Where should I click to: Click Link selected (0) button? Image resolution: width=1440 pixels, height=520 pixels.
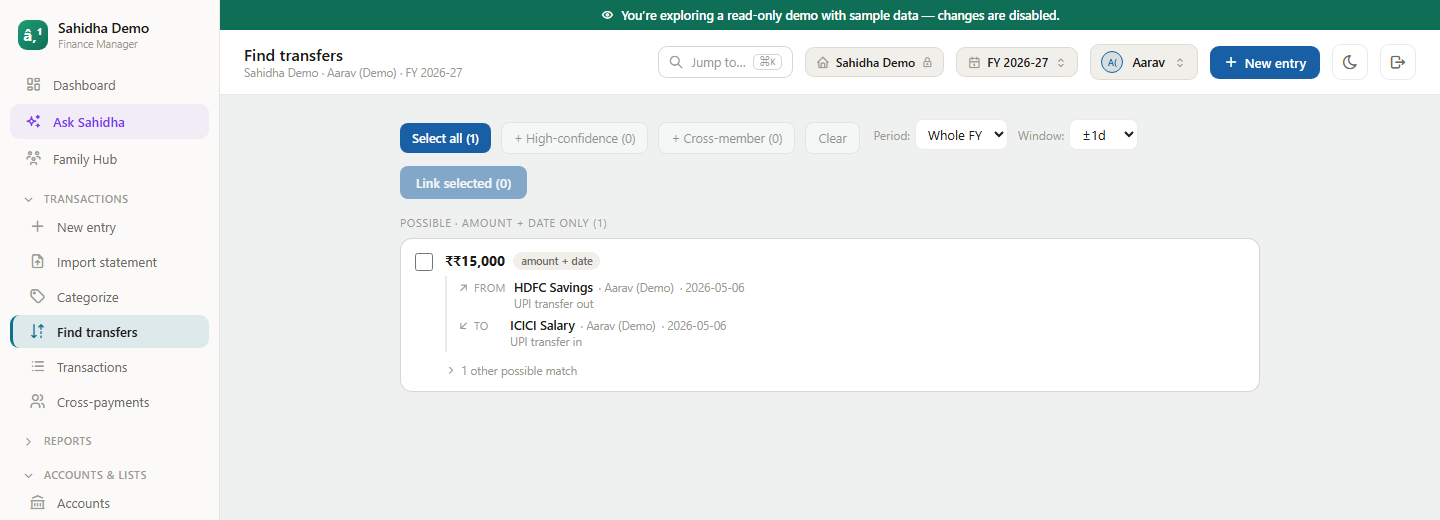pyautogui.click(x=463, y=183)
